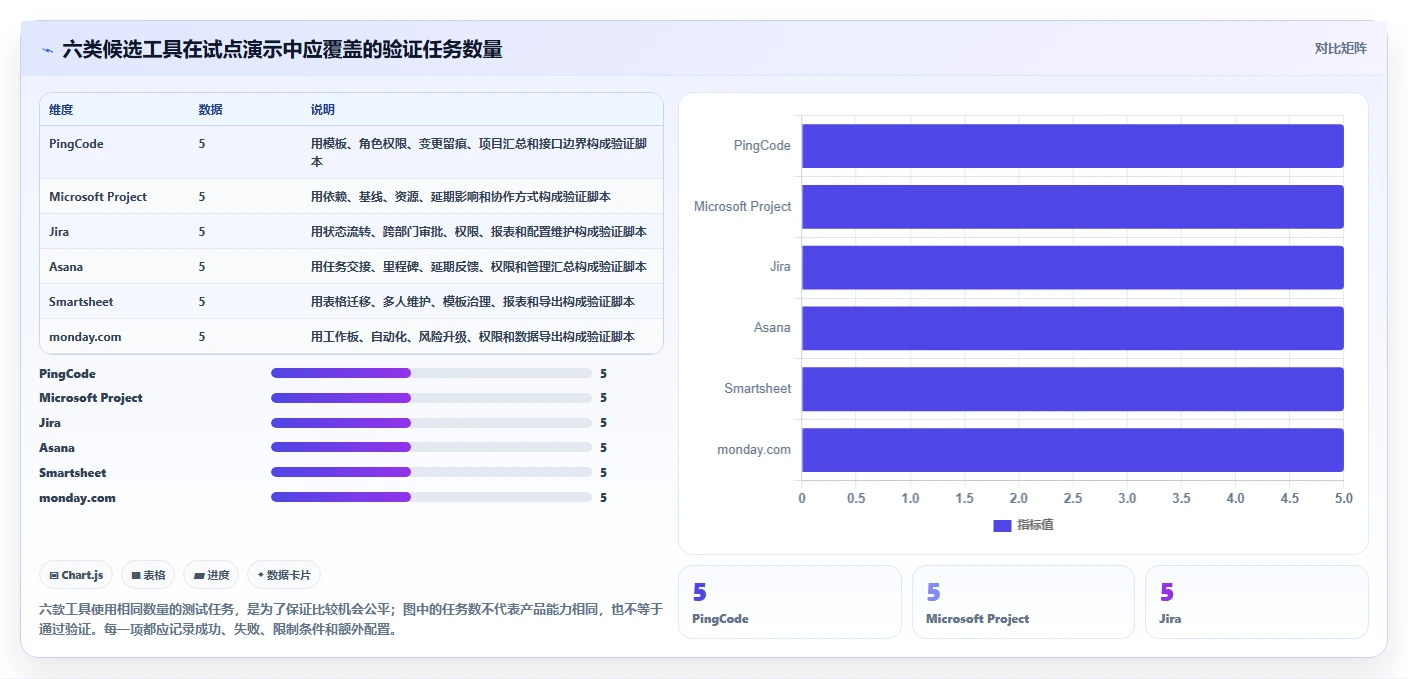Click the 指标值 legend color box
The height and width of the screenshot is (679, 1408).
(1002, 526)
